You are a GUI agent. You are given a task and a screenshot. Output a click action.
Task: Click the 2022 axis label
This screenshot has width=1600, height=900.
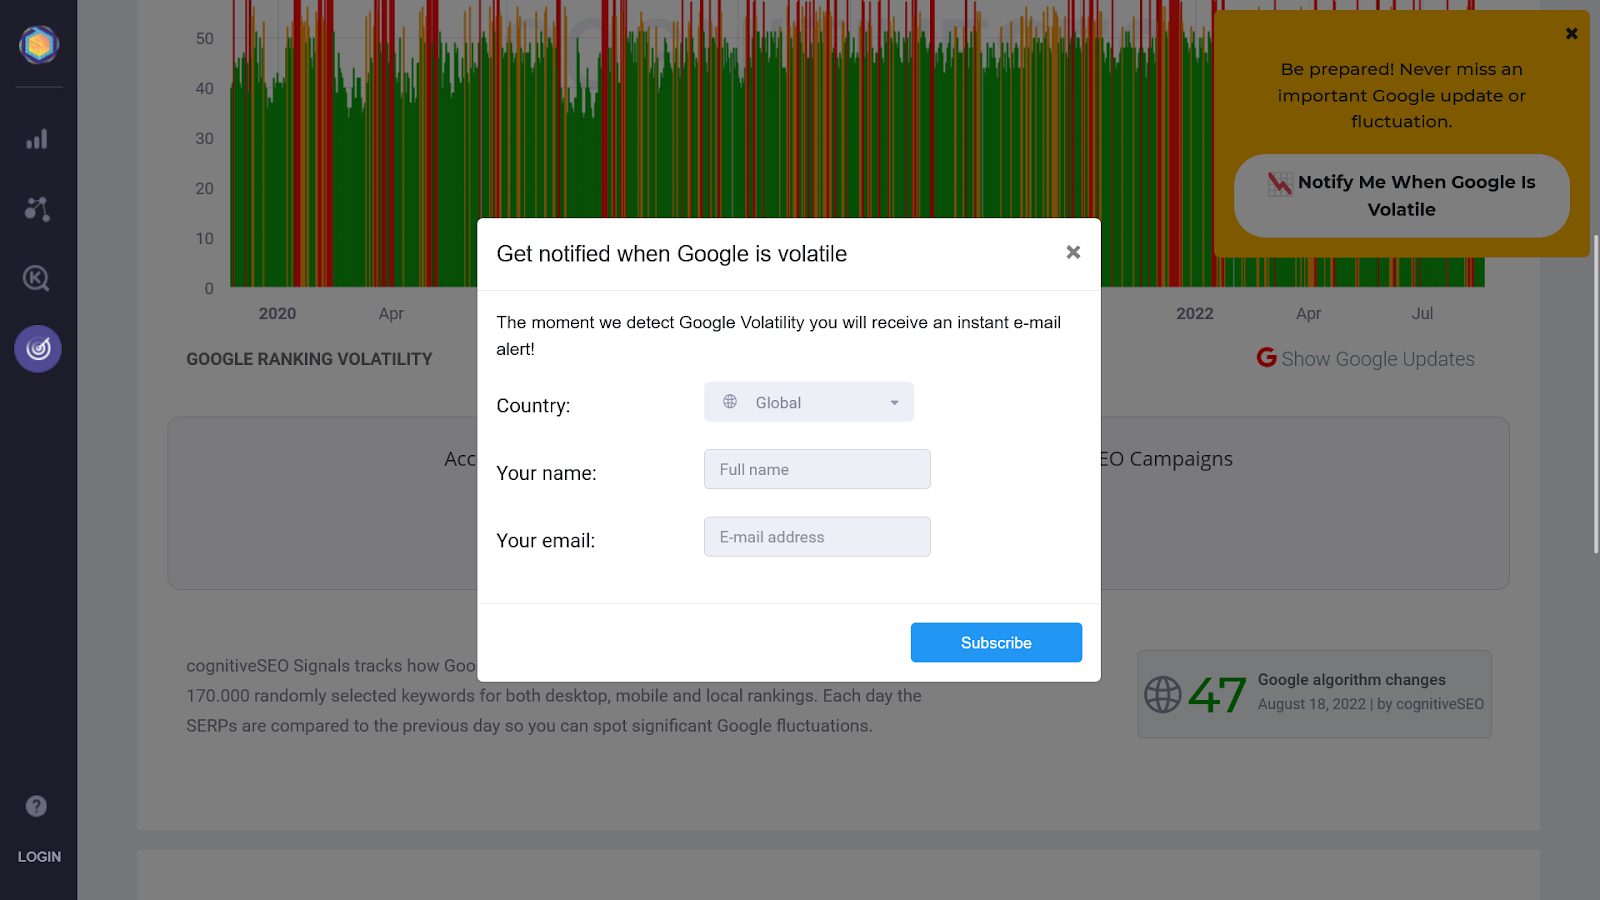tap(1195, 314)
